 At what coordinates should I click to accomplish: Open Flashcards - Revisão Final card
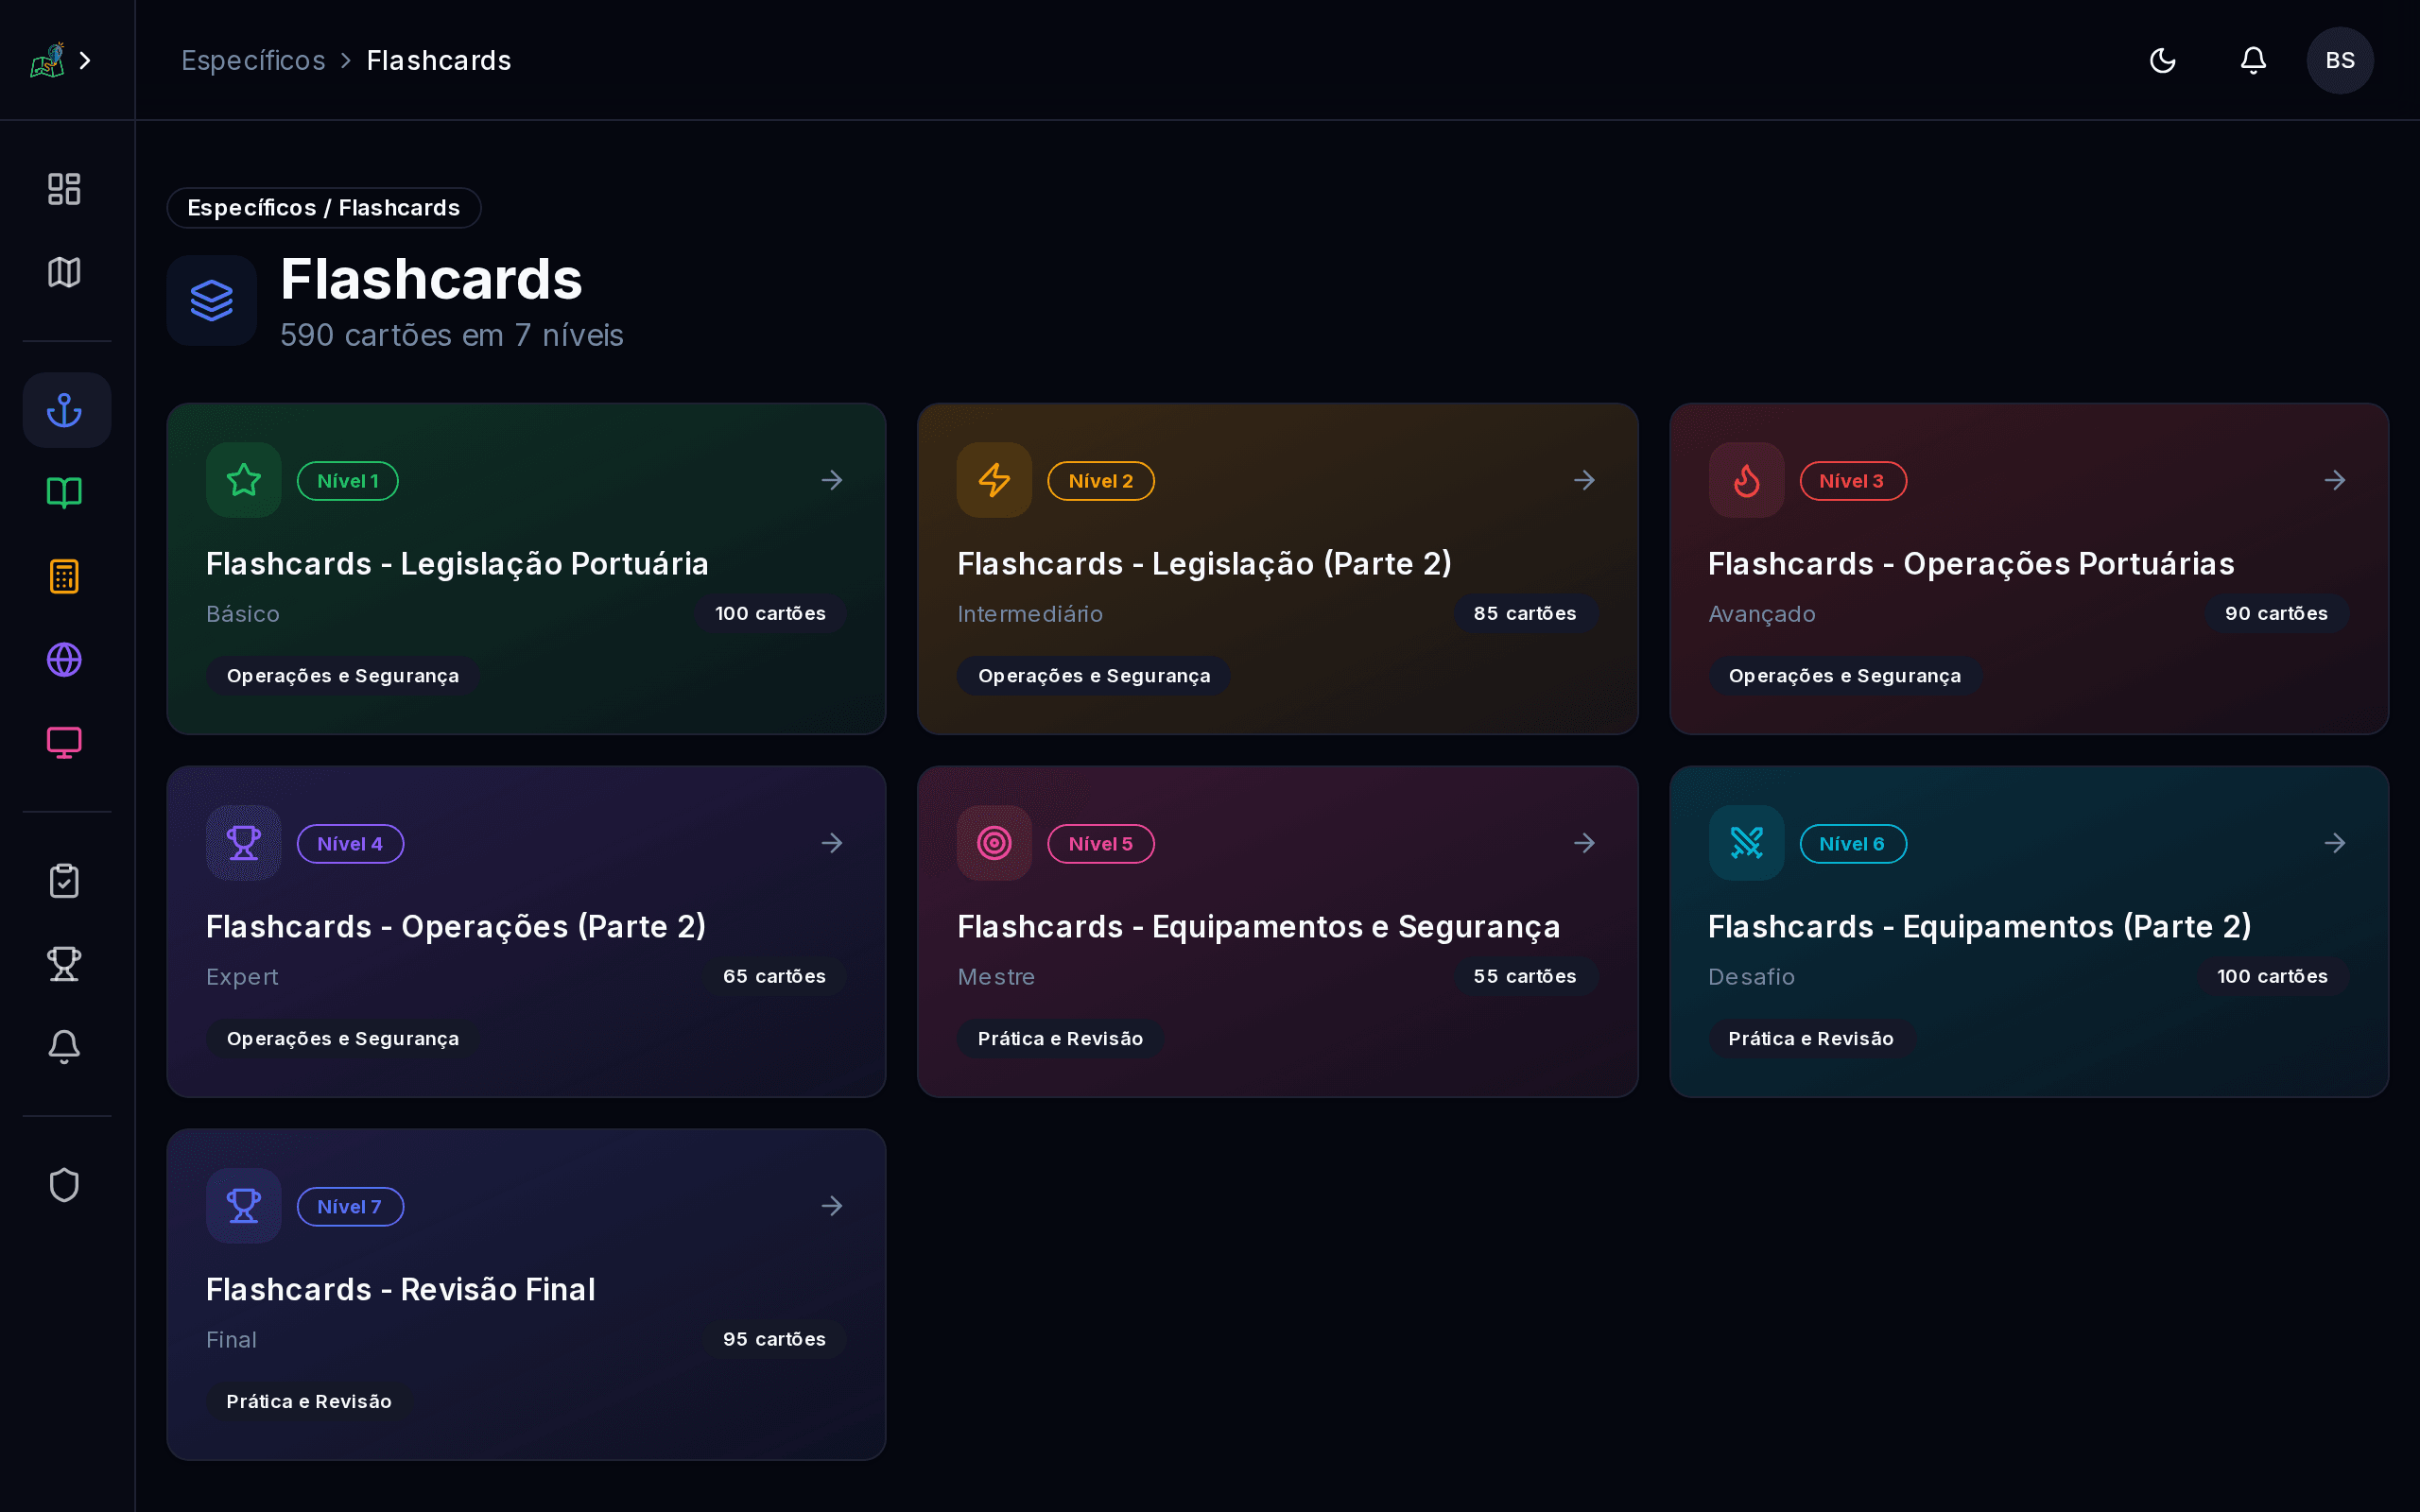tap(400, 1290)
